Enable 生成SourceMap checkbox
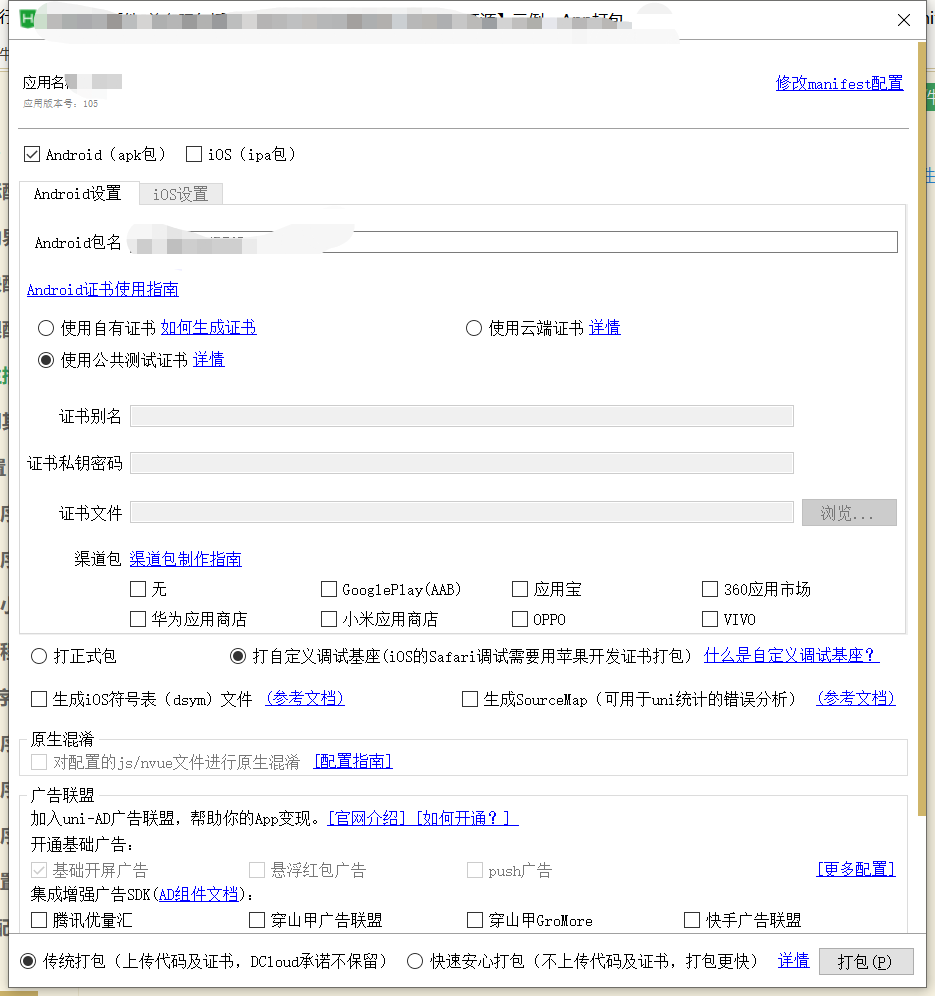The width and height of the screenshot is (935, 996). point(470,700)
